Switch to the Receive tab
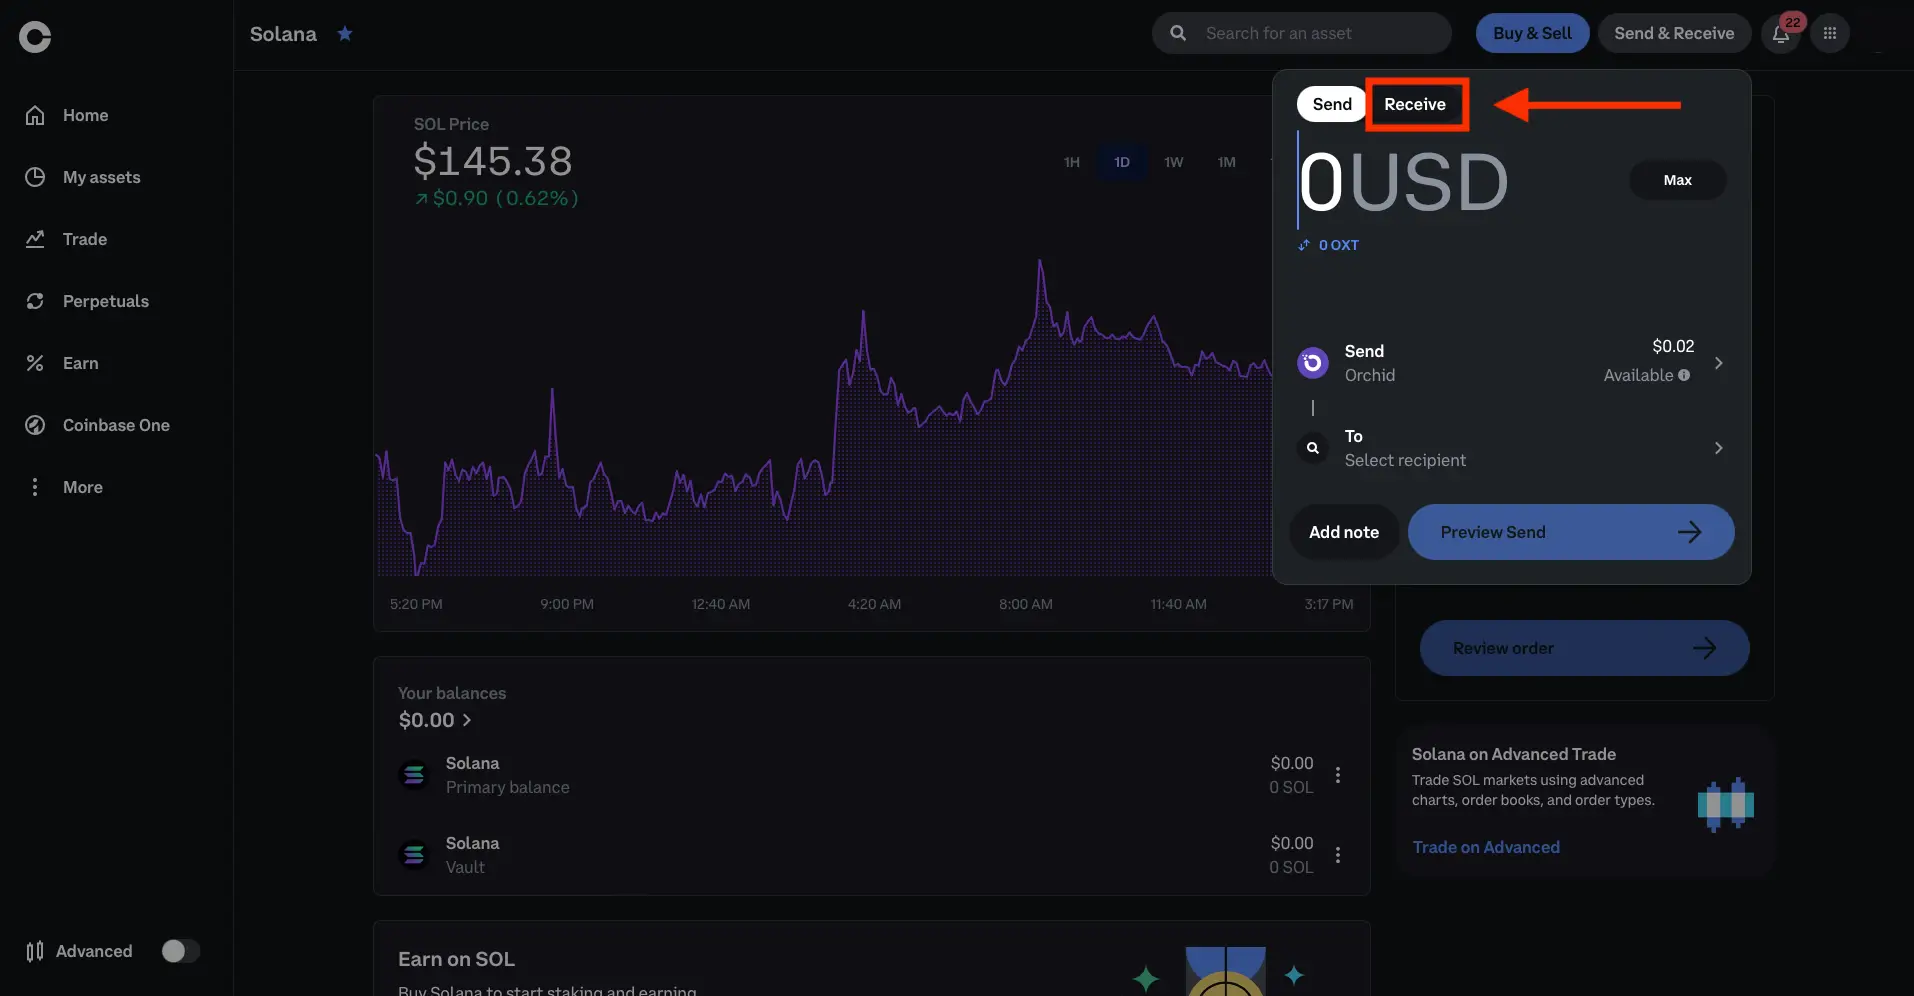The height and width of the screenshot is (996, 1914). (1415, 104)
